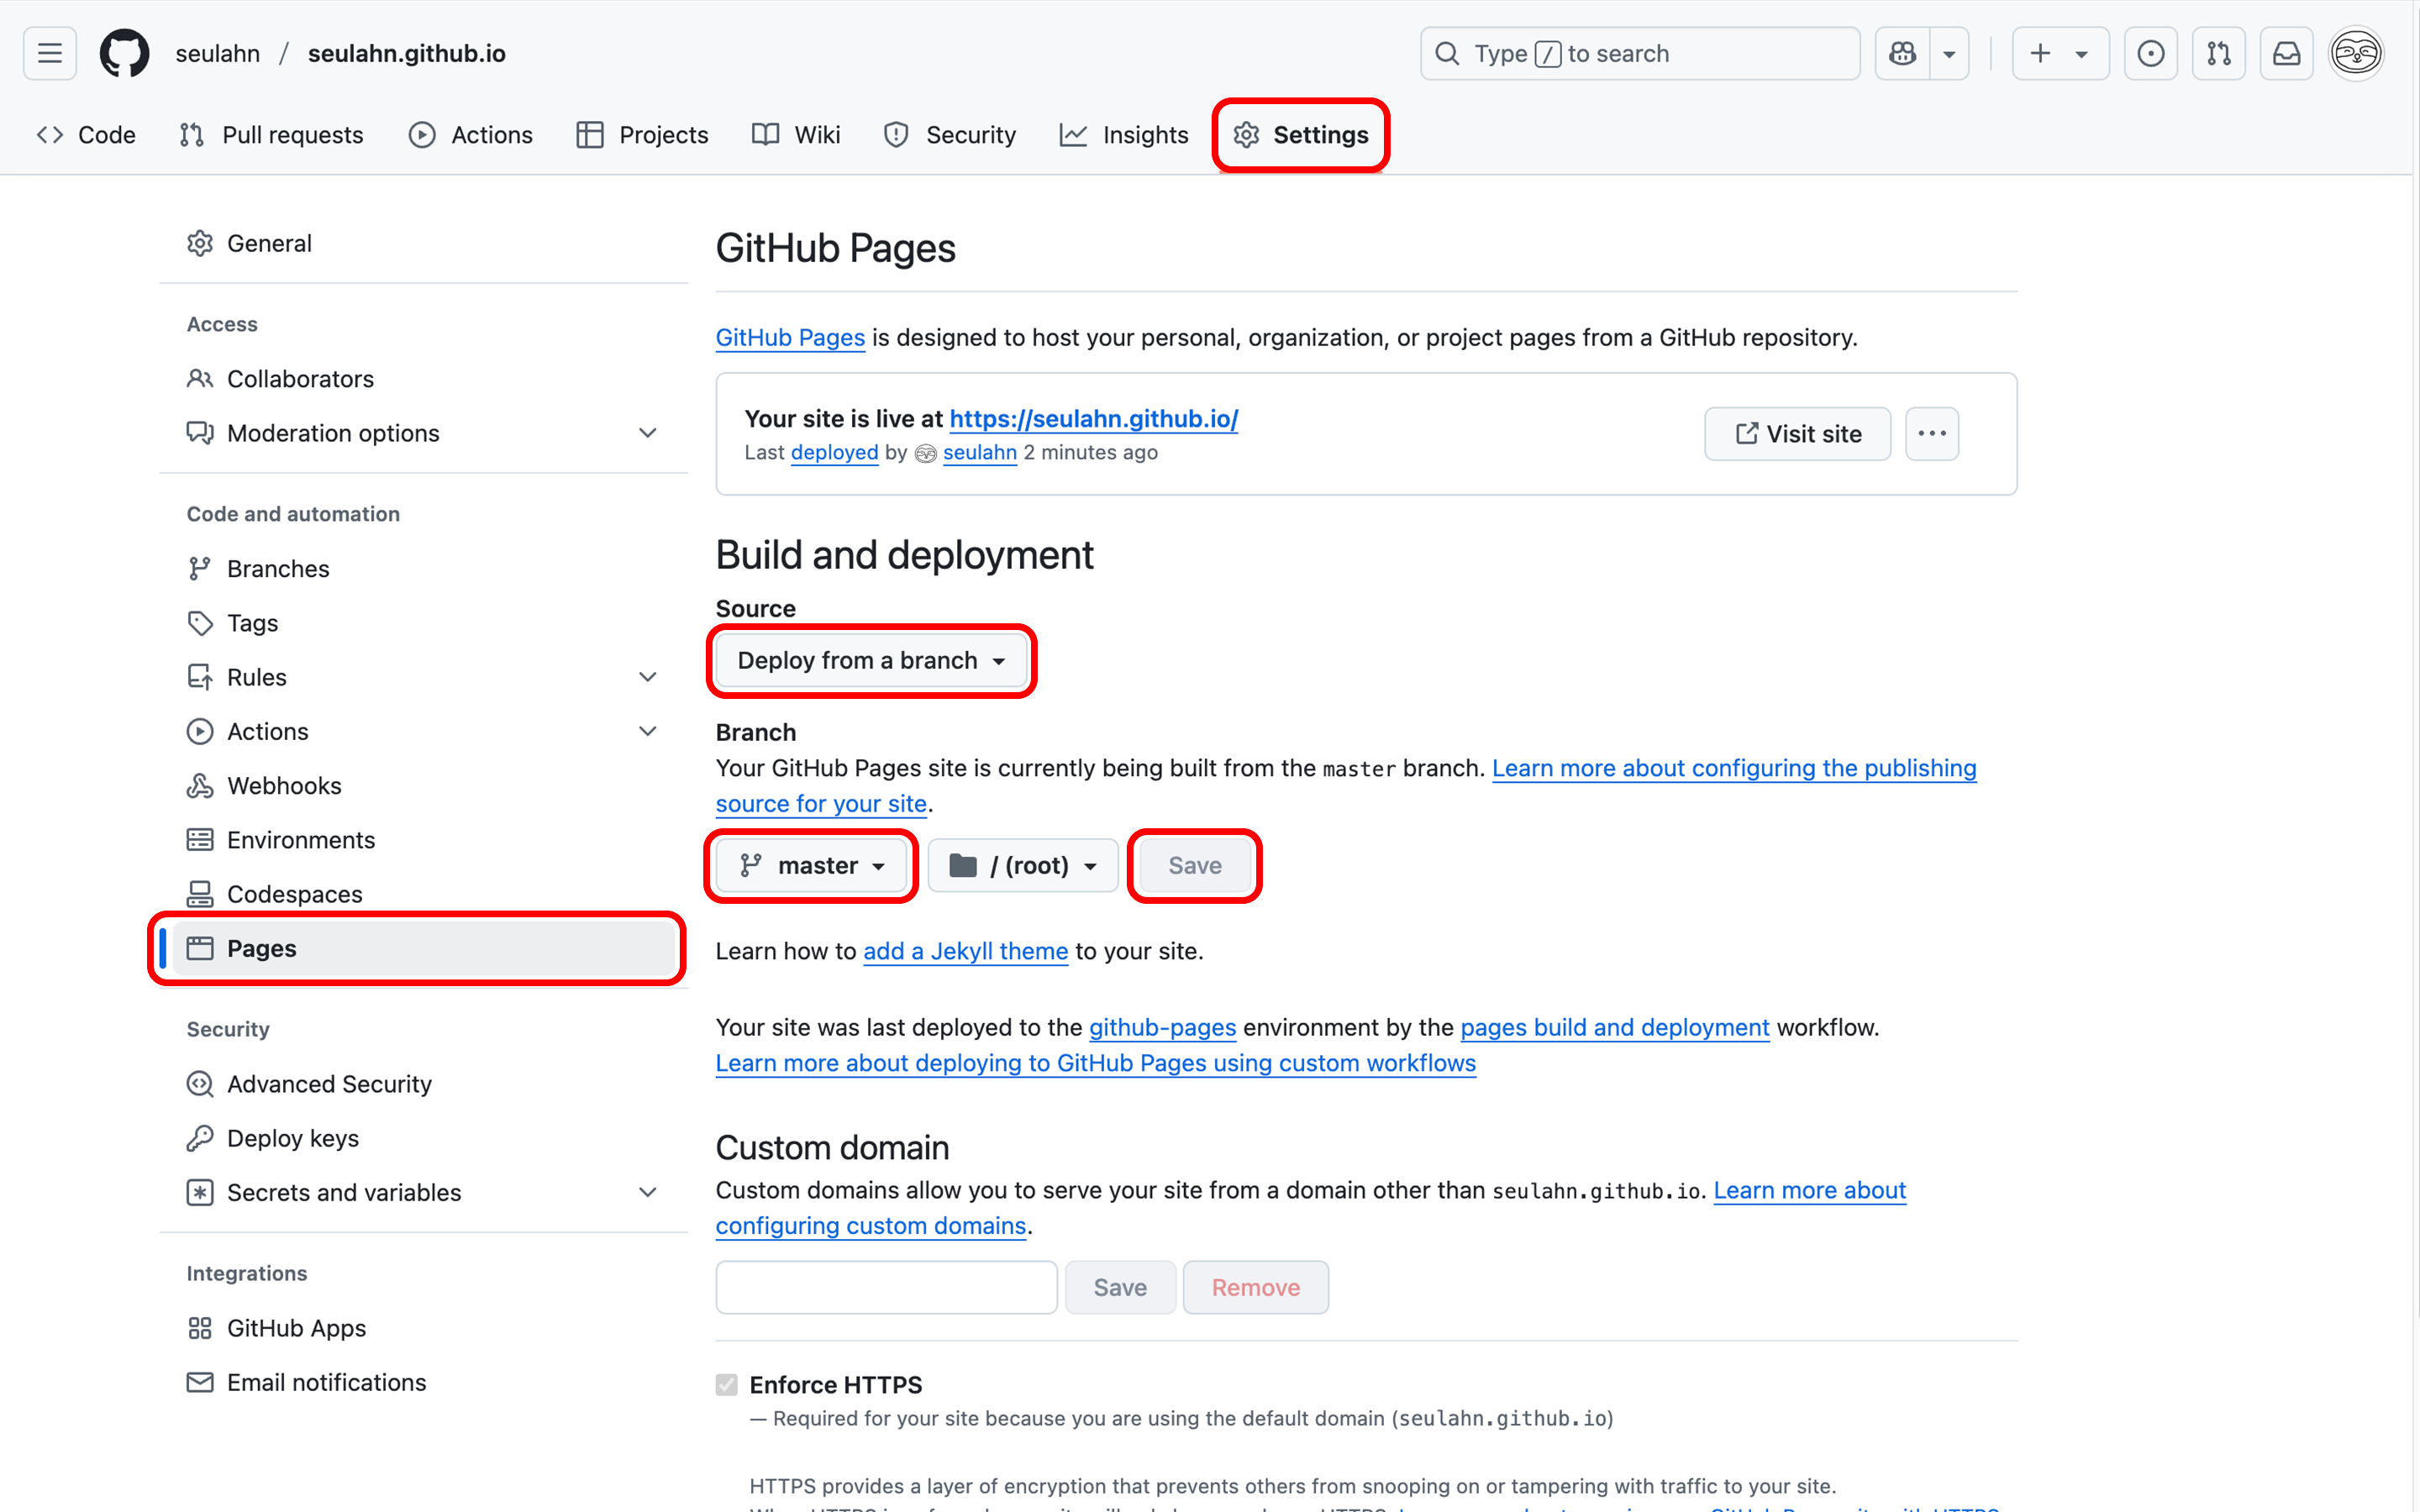Open configuring custom domains link

pos(870,1226)
